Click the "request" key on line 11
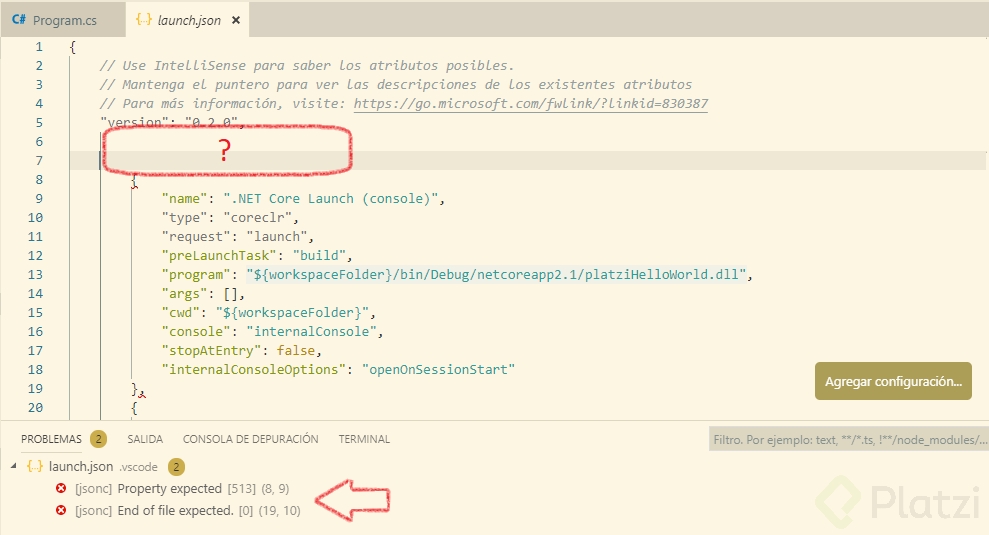This screenshot has width=989, height=535. point(196,237)
